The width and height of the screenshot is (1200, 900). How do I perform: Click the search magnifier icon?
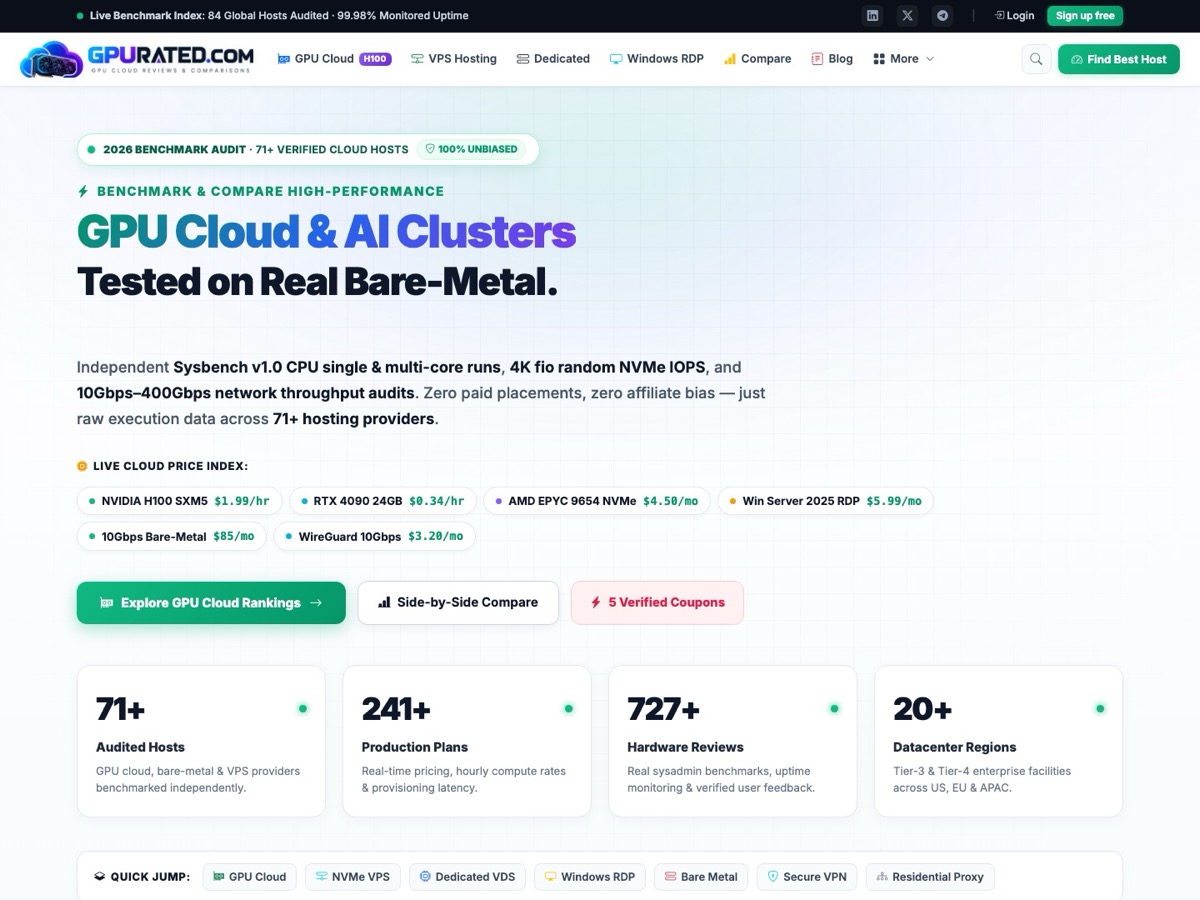click(1036, 59)
